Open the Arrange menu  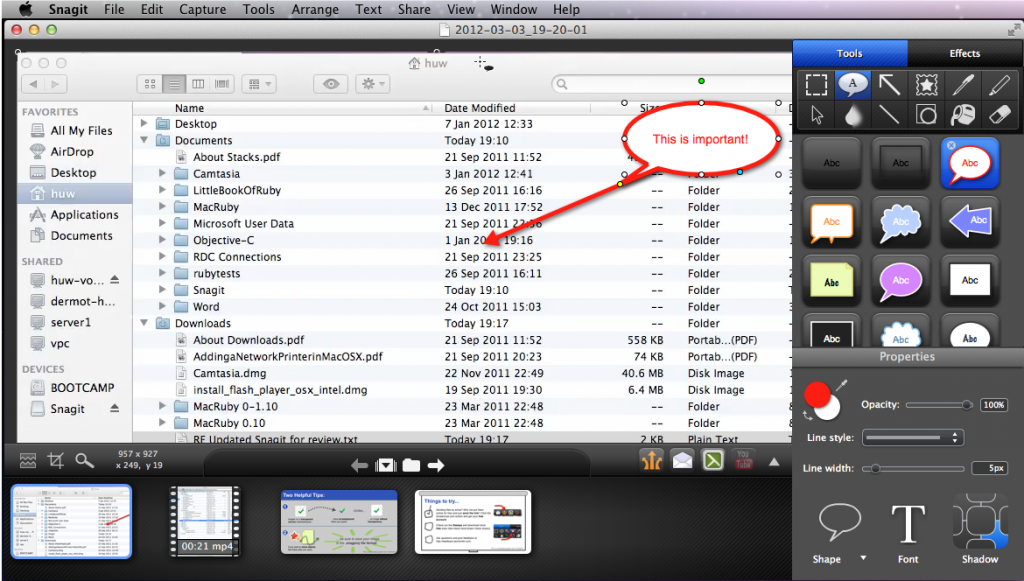(315, 10)
